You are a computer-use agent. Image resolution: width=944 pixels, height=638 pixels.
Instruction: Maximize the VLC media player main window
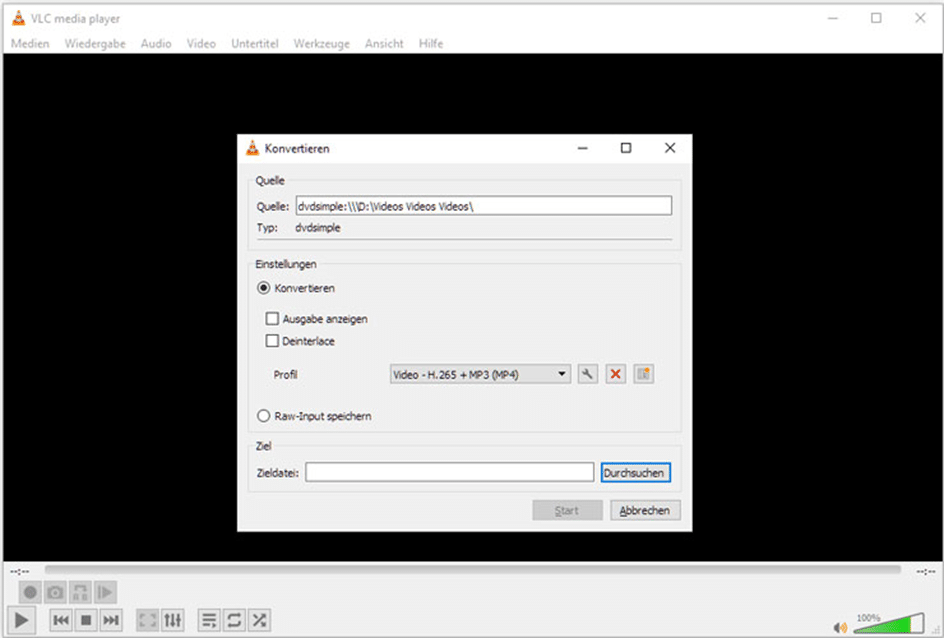(876, 18)
